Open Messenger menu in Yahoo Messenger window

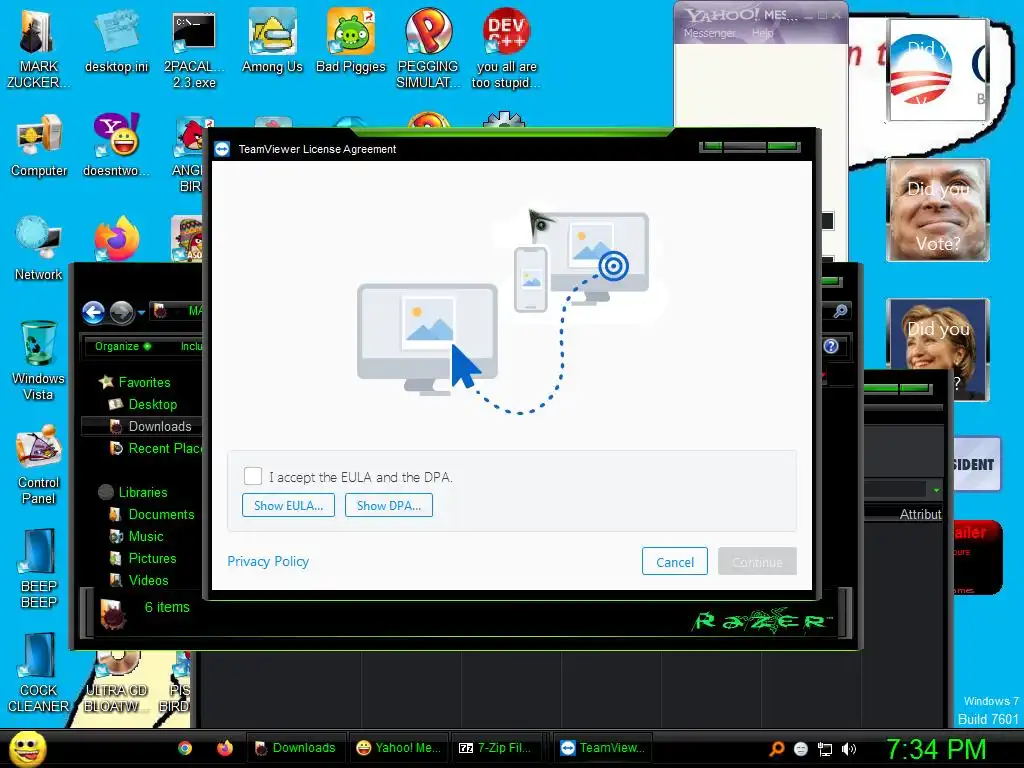[709, 33]
